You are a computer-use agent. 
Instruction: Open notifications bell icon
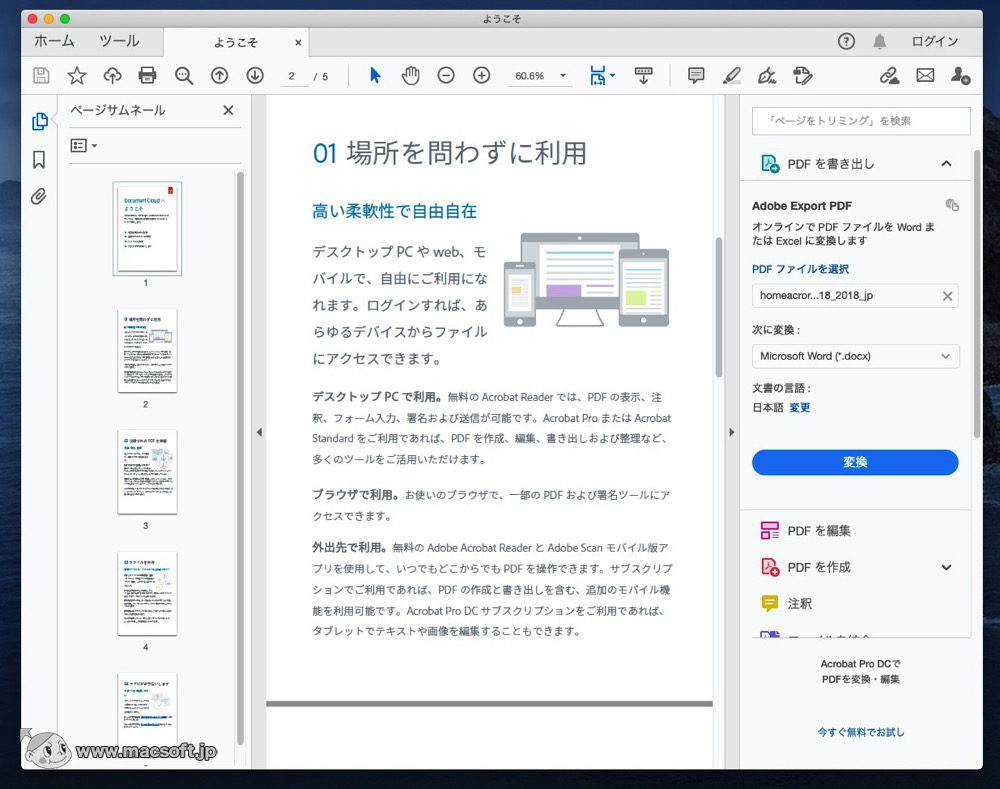[x=879, y=41]
